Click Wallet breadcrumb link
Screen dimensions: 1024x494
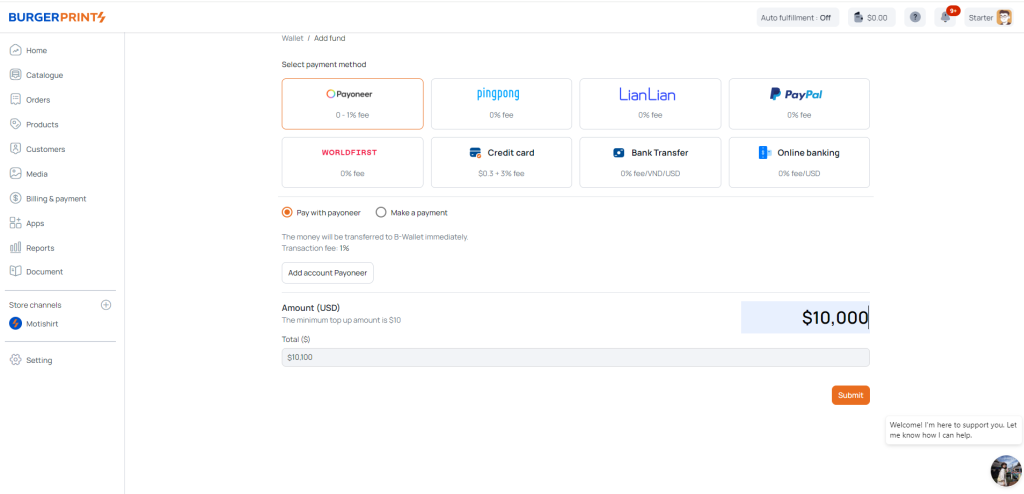[x=292, y=38]
